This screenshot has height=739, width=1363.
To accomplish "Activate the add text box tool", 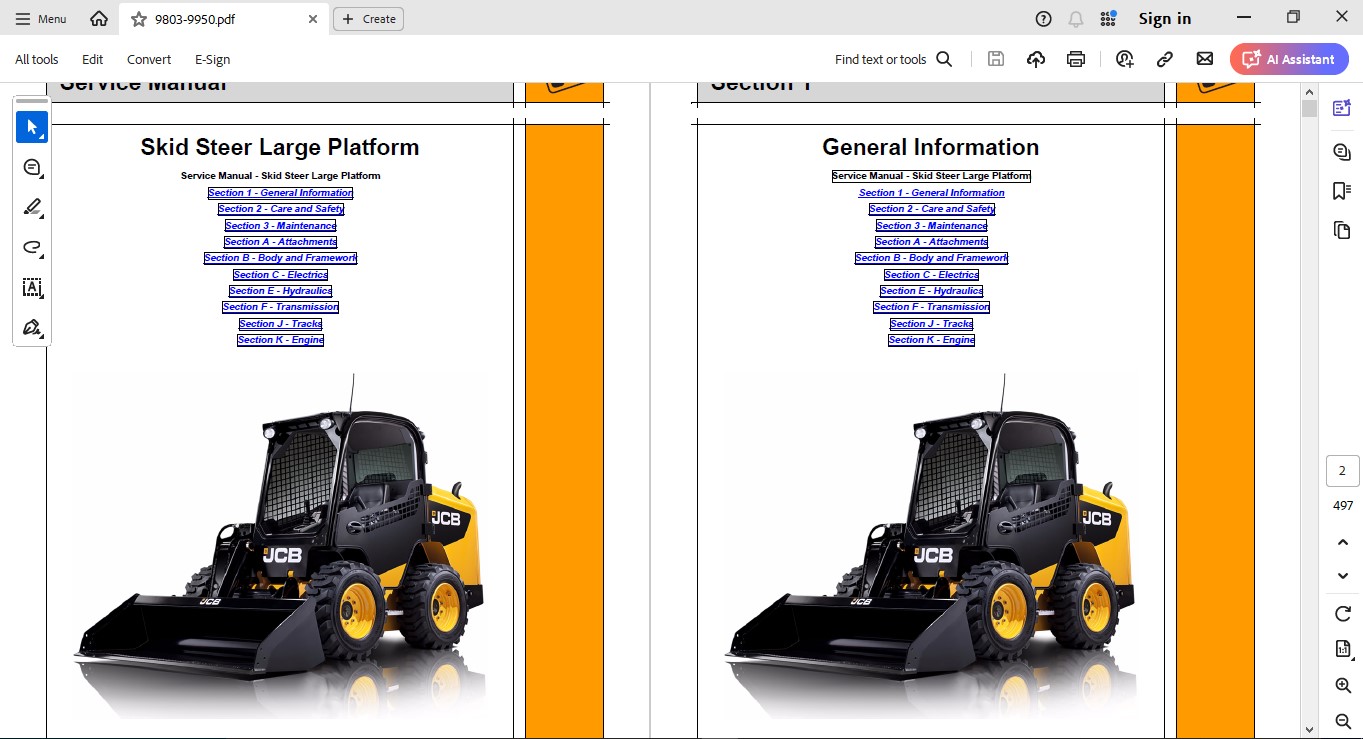I will (x=32, y=287).
